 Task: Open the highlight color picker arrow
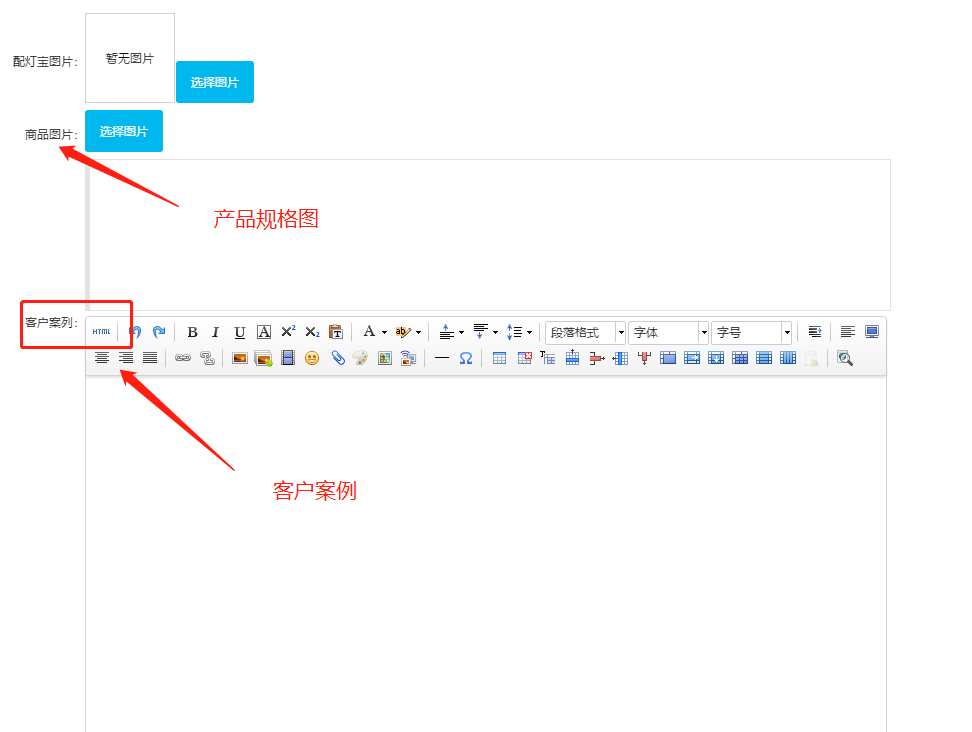tap(418, 332)
